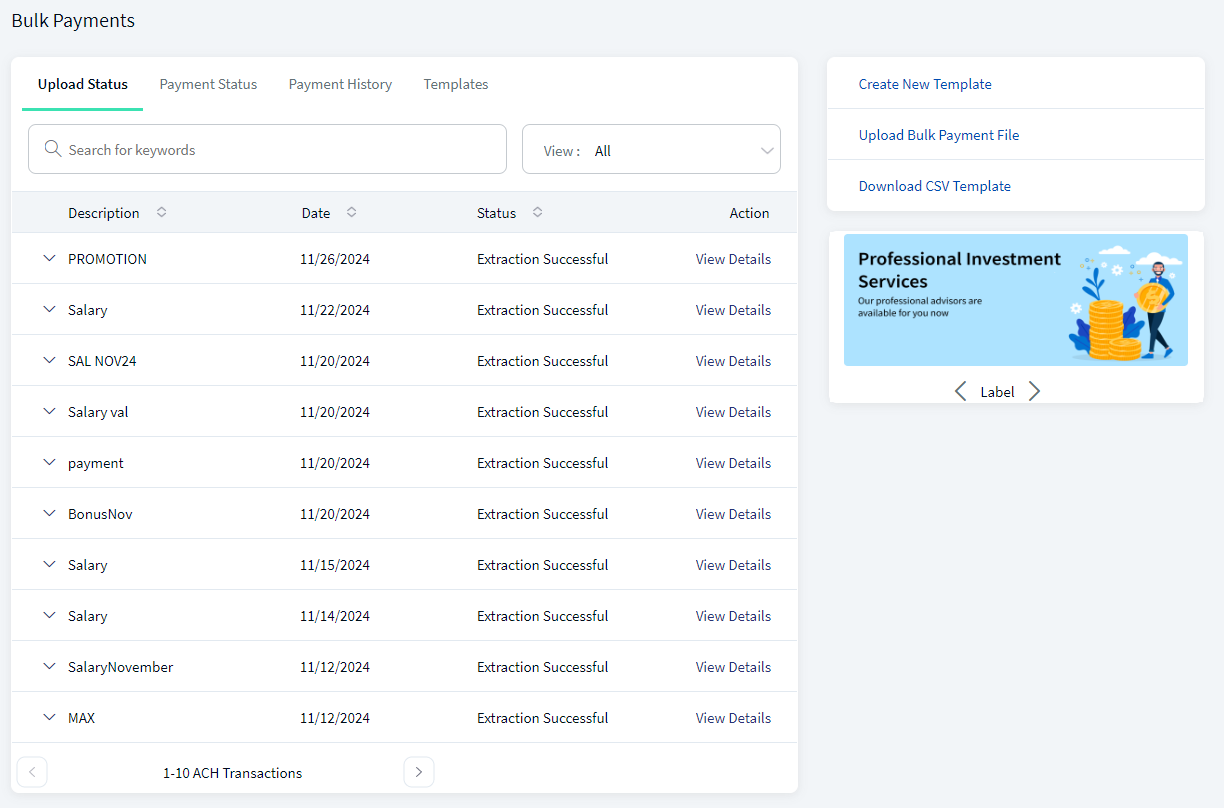This screenshot has height=808, width=1224.
Task: Click Extraction Successful status for MAX
Action: click(x=542, y=718)
